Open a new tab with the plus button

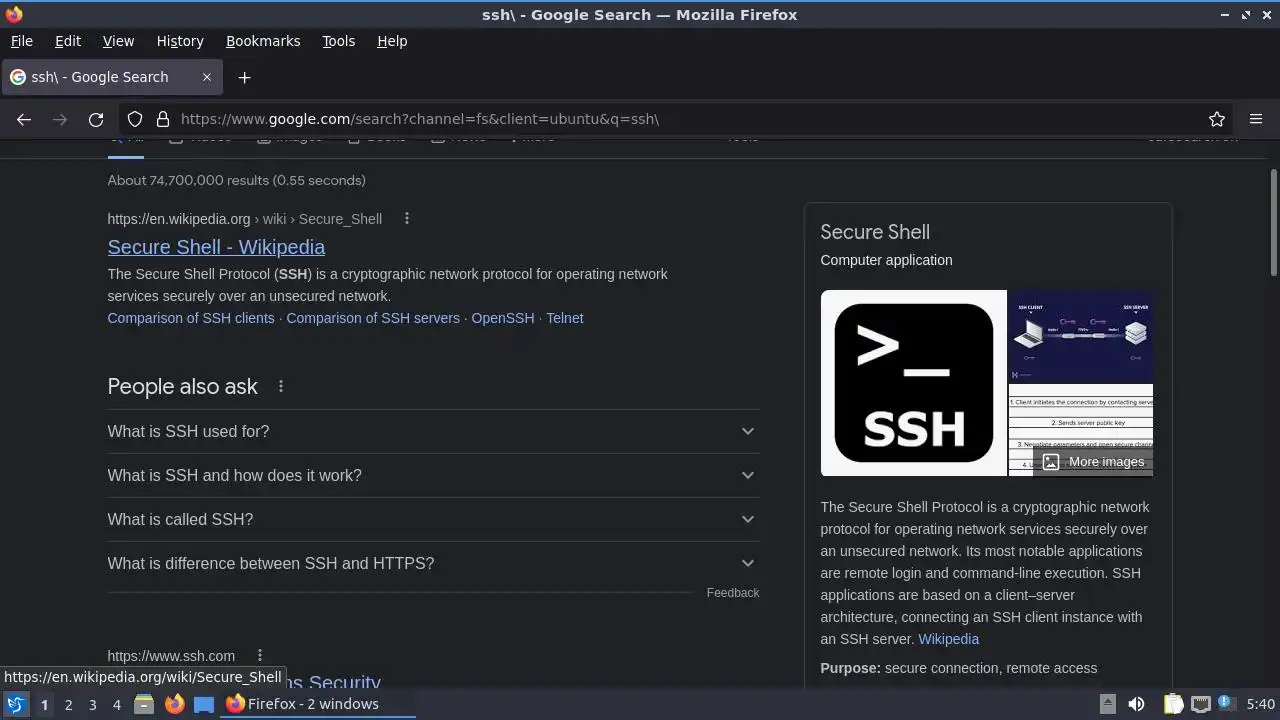pyautogui.click(x=244, y=77)
